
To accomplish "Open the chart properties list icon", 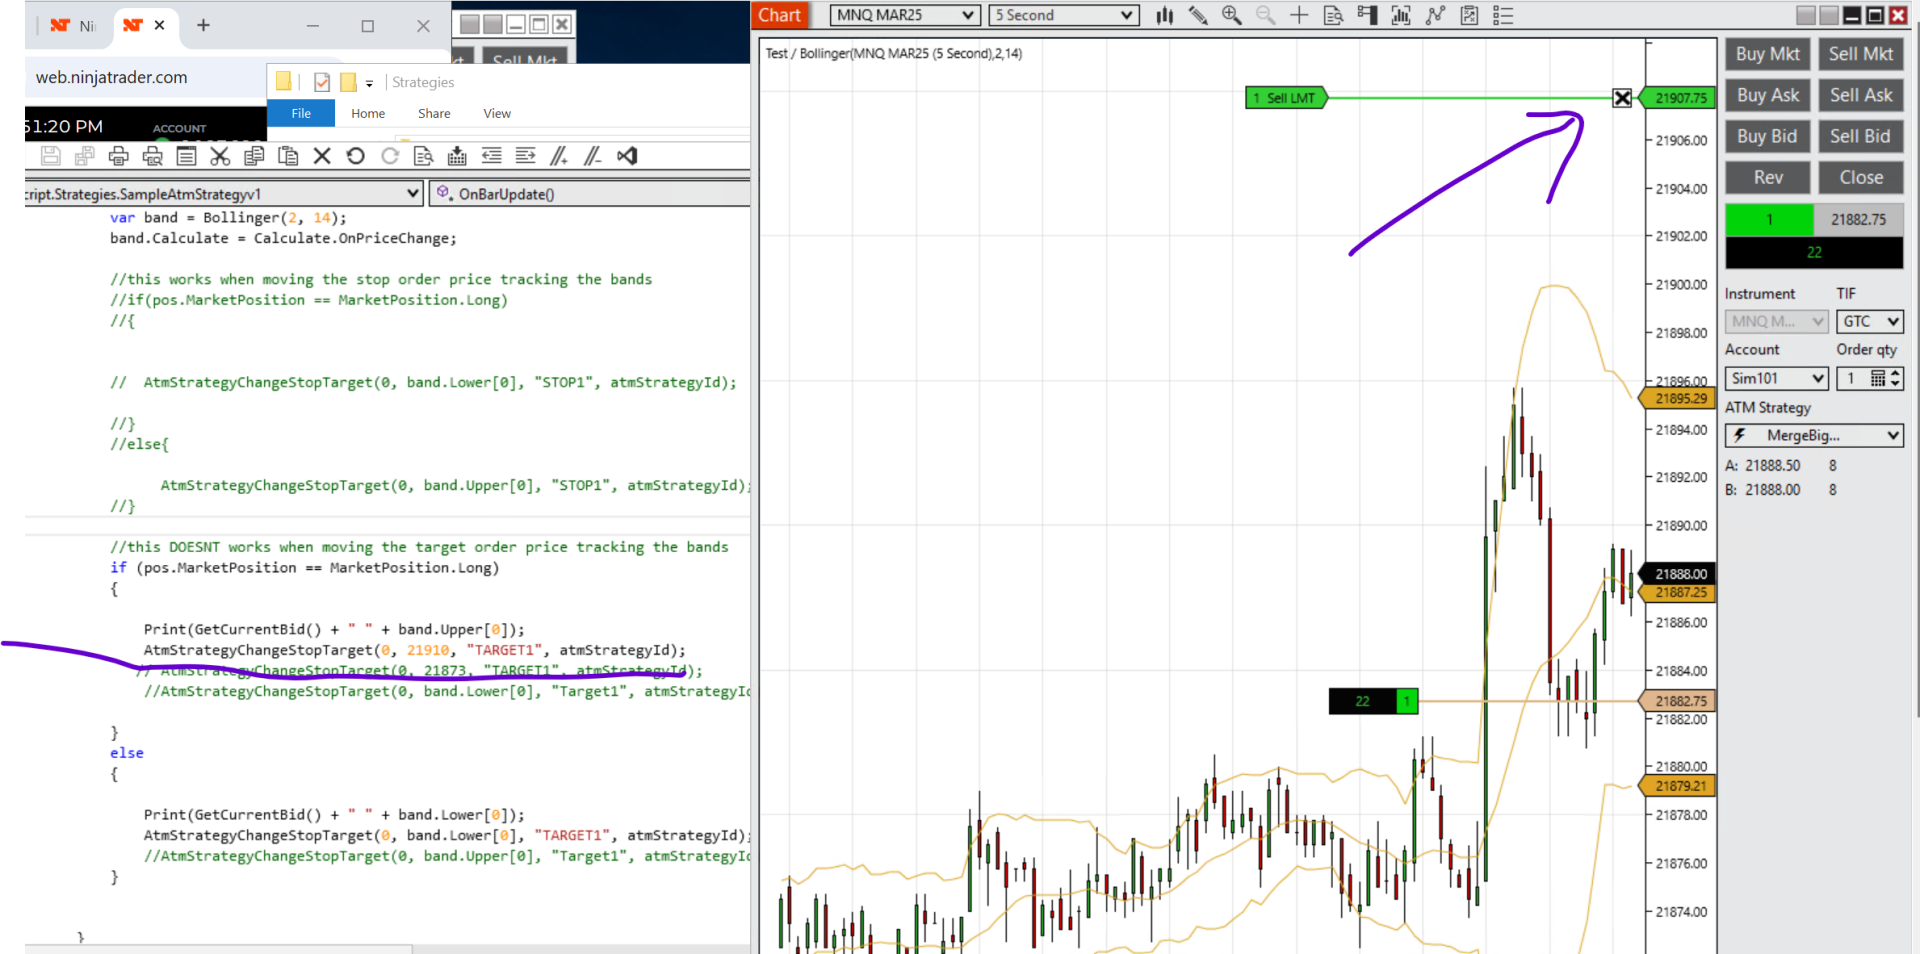I will pos(1503,15).
